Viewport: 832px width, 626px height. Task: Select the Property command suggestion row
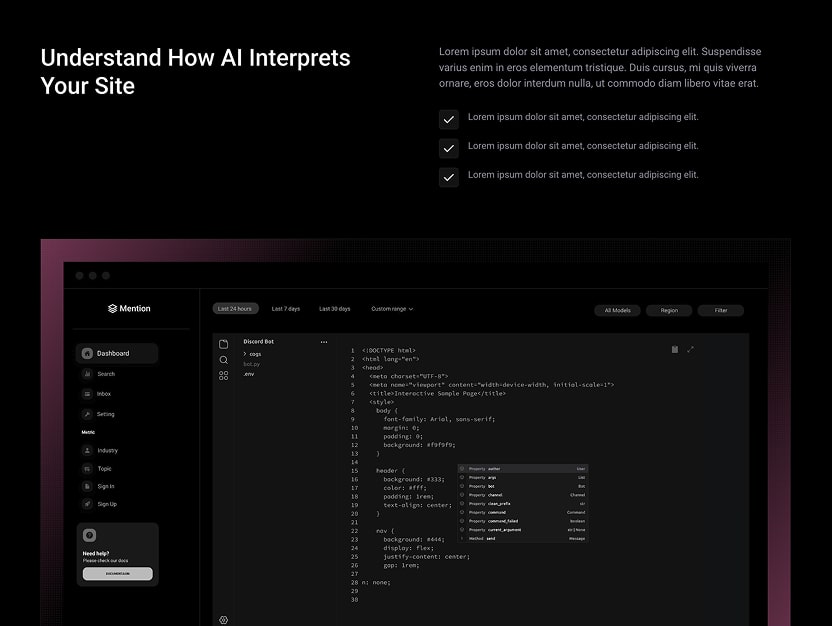tap(523, 512)
